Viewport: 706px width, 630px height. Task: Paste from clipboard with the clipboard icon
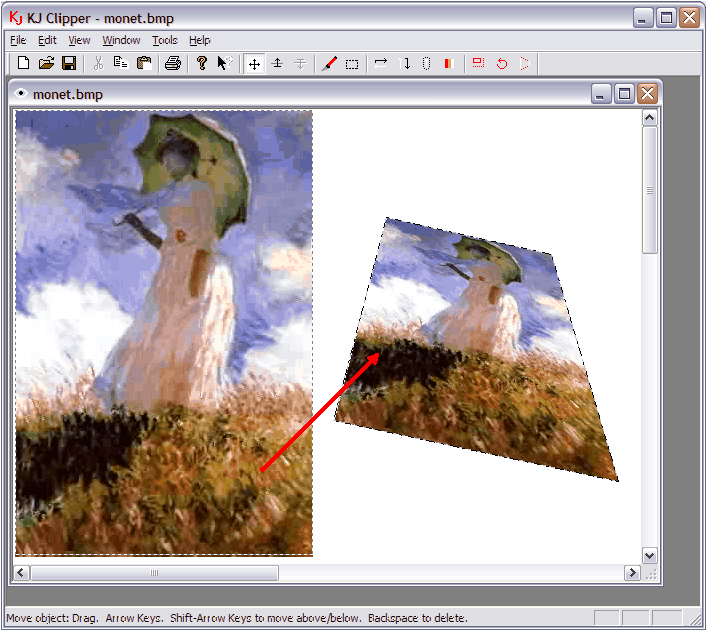pyautogui.click(x=144, y=63)
